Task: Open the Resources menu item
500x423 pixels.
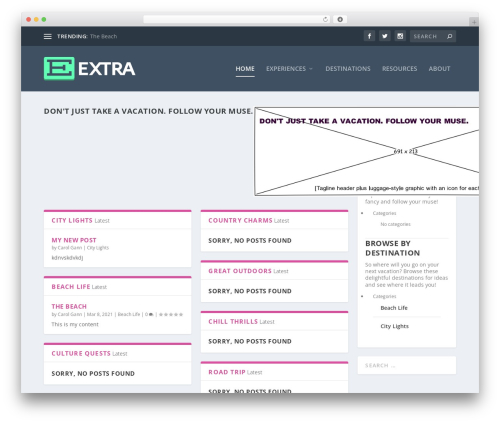Action: pos(399,69)
